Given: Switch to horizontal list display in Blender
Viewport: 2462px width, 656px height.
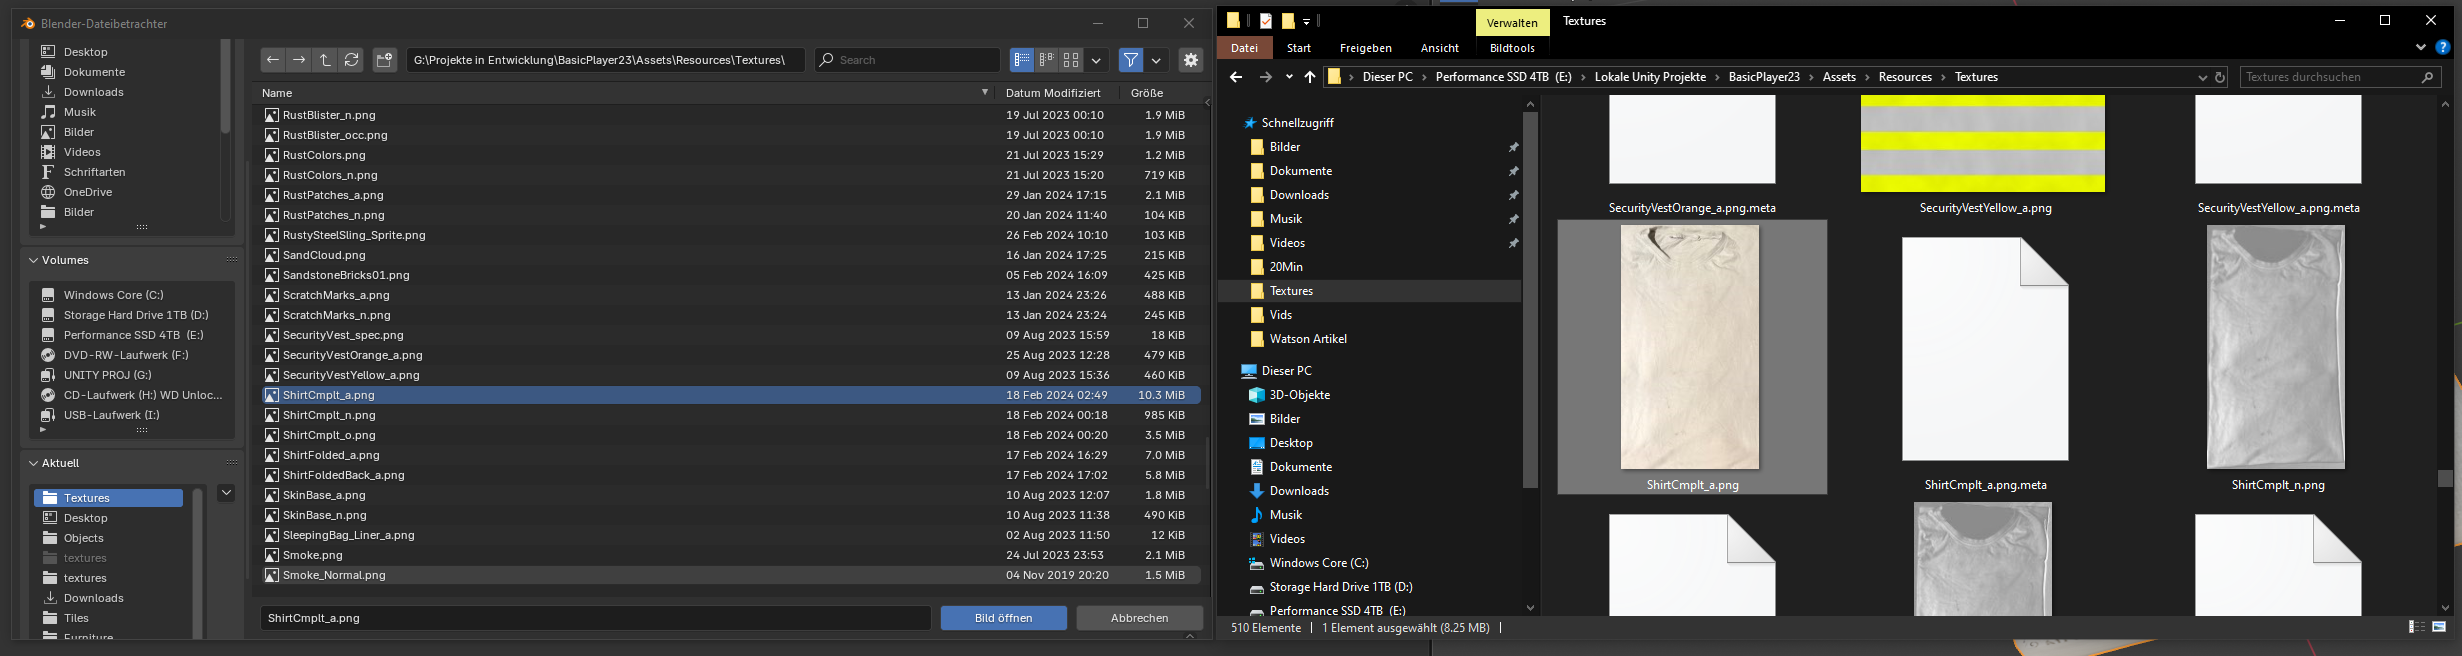Looking at the screenshot, I should coord(1046,60).
